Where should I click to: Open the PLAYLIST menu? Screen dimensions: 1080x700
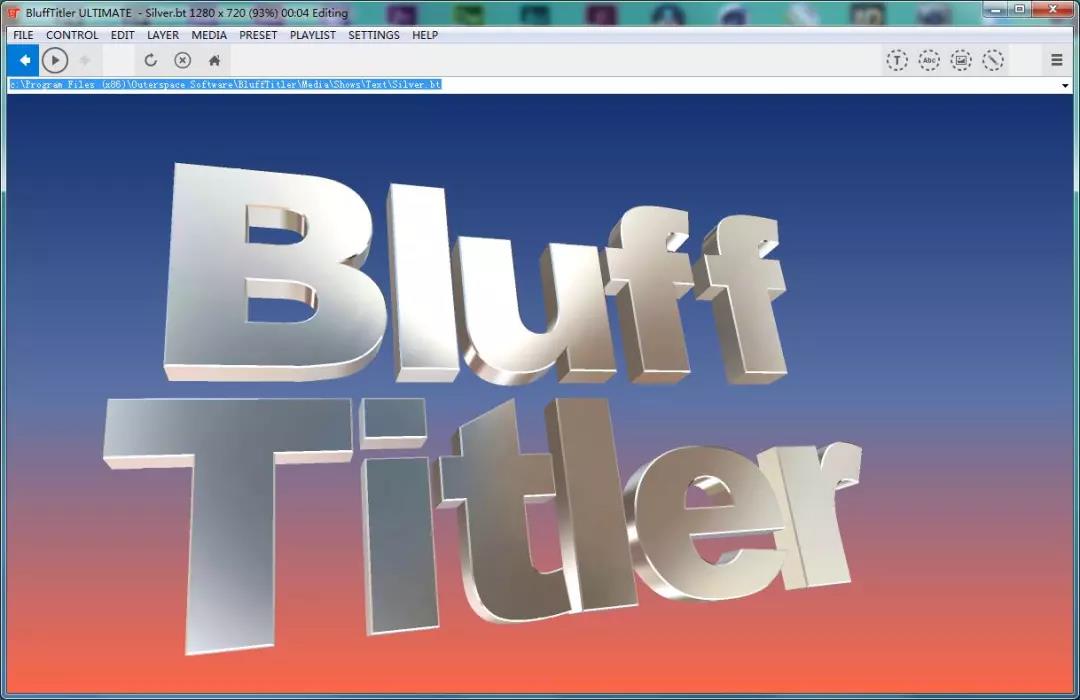pyautogui.click(x=313, y=35)
